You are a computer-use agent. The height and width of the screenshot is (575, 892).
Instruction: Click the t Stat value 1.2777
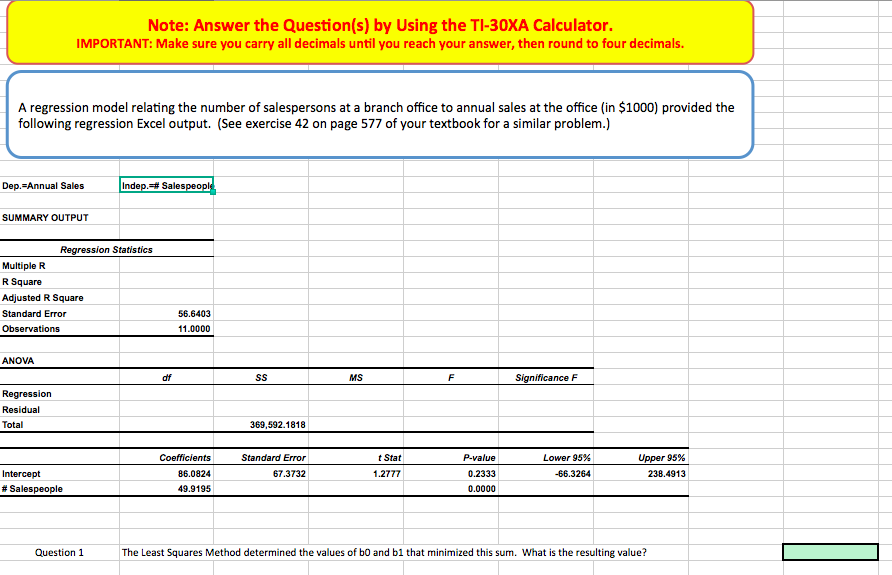point(387,474)
